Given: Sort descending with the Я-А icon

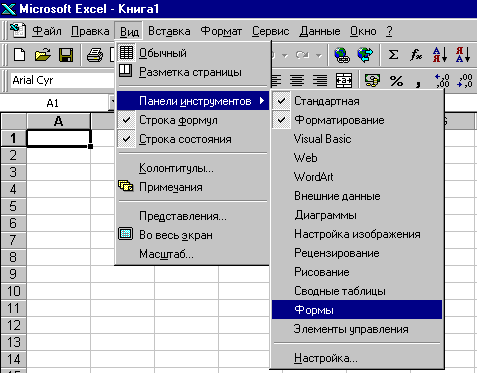Looking at the screenshot, I should (x=463, y=55).
